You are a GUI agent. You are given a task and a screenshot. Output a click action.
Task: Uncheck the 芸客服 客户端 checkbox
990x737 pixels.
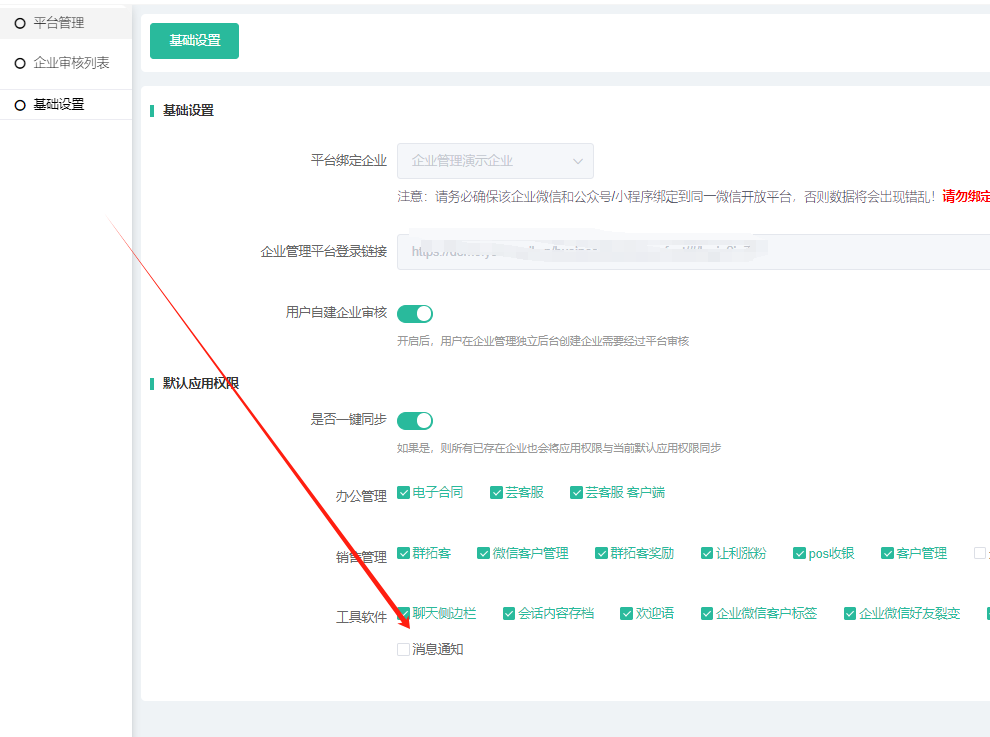tap(576, 492)
